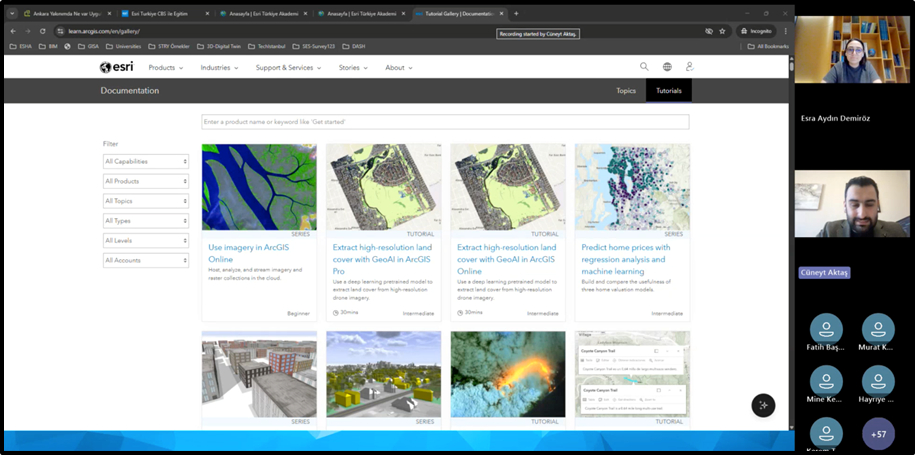Click the floating sparkle assistant button
This screenshot has width=915, height=455.
(763, 405)
